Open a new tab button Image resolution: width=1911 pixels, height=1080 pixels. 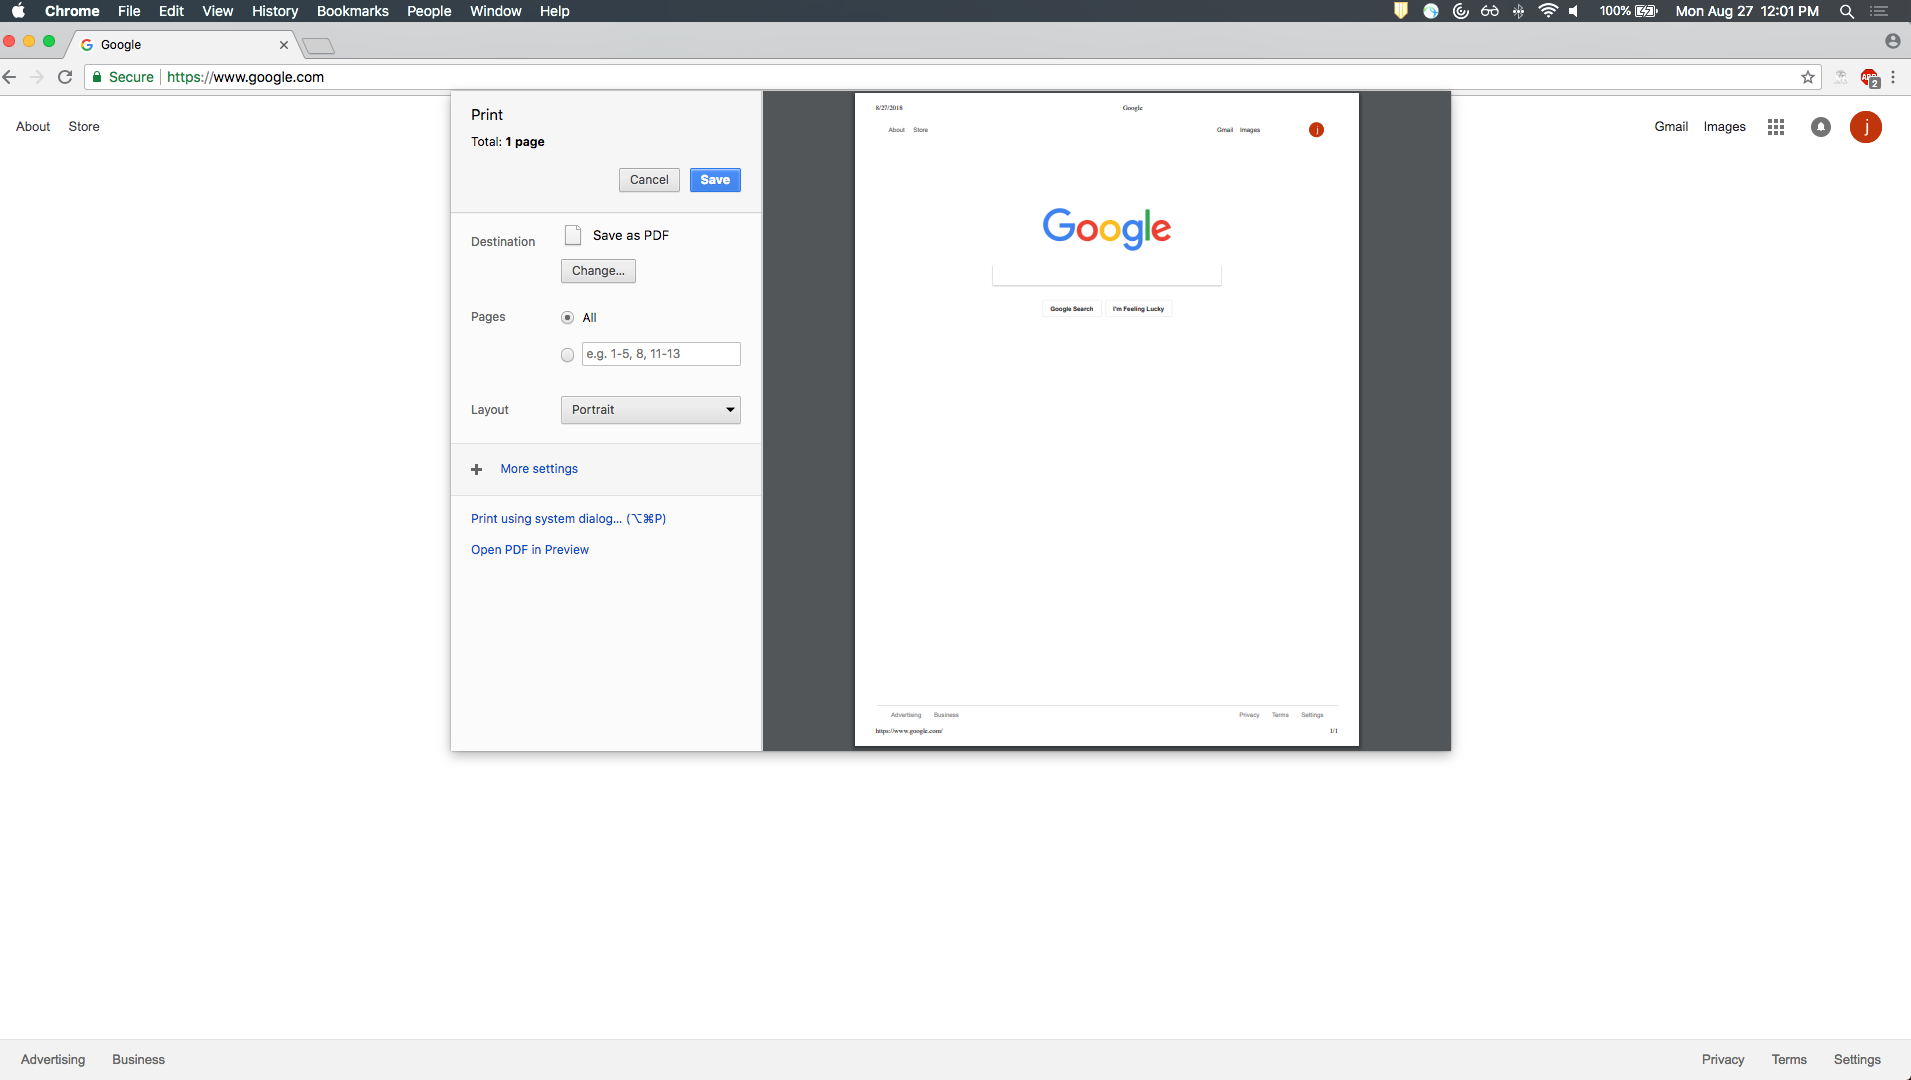[x=318, y=46]
